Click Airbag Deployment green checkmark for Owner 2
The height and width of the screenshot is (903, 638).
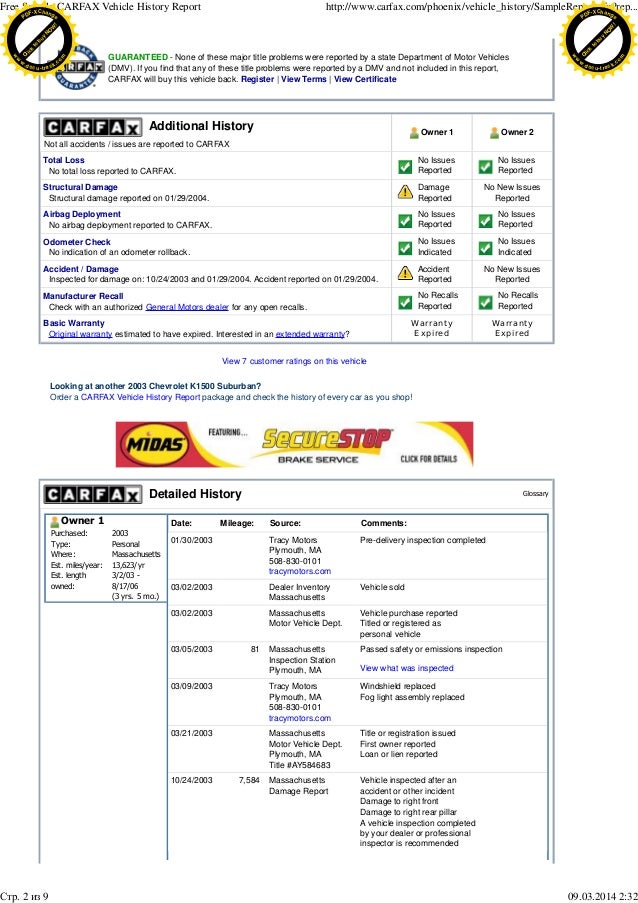(x=485, y=220)
